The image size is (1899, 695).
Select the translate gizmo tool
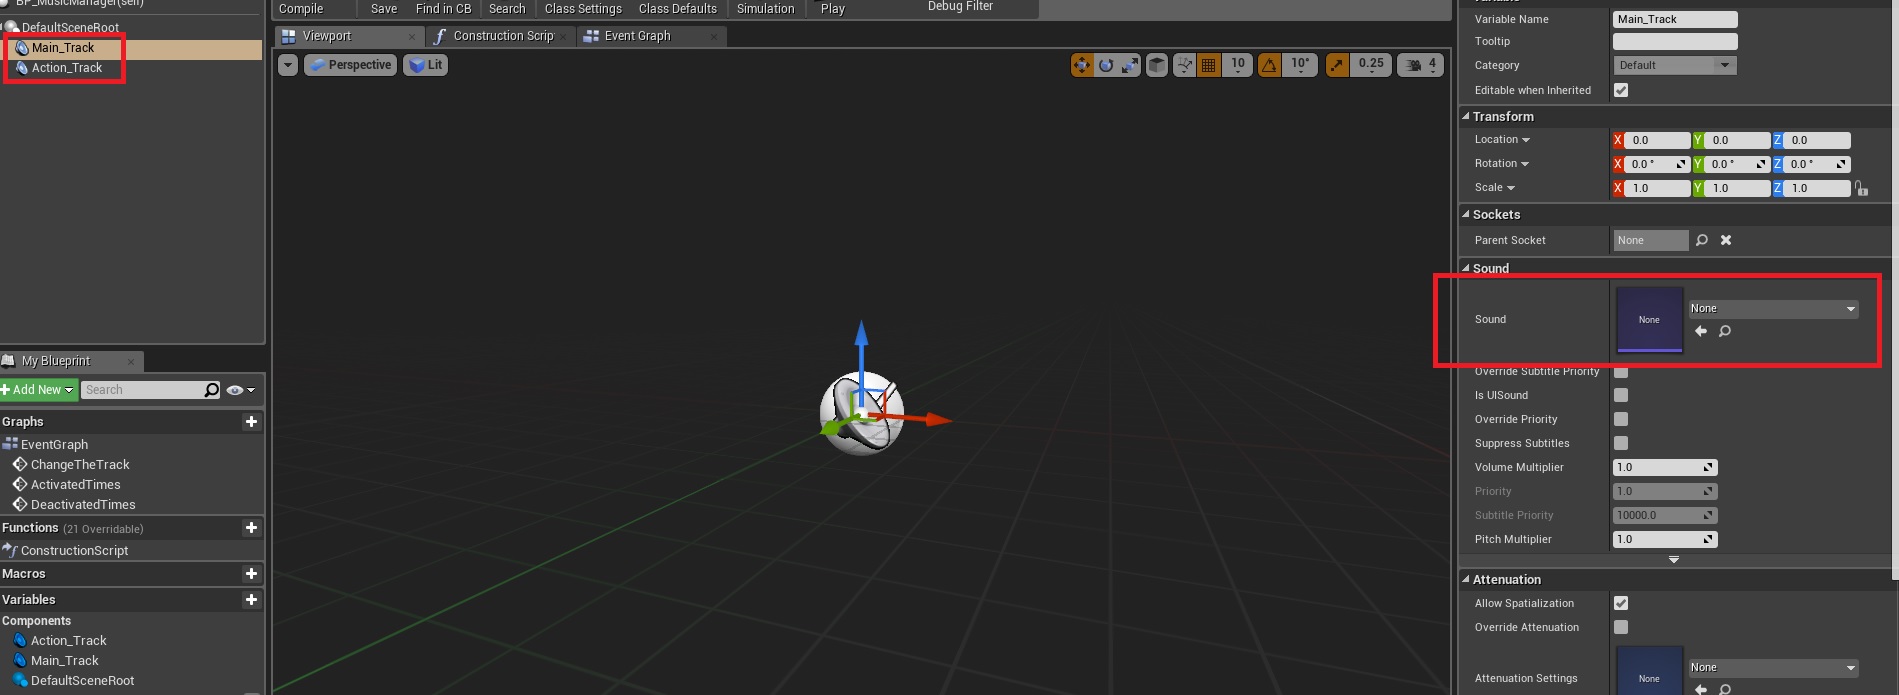coord(1082,65)
